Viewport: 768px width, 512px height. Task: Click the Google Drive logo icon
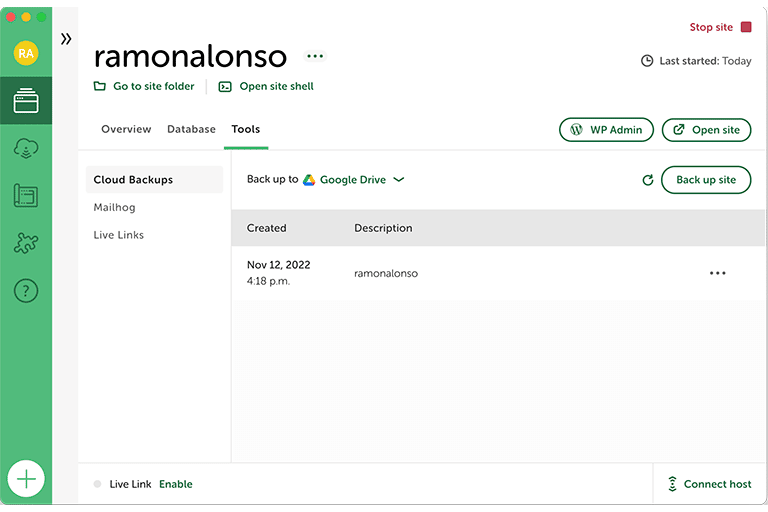coord(309,180)
